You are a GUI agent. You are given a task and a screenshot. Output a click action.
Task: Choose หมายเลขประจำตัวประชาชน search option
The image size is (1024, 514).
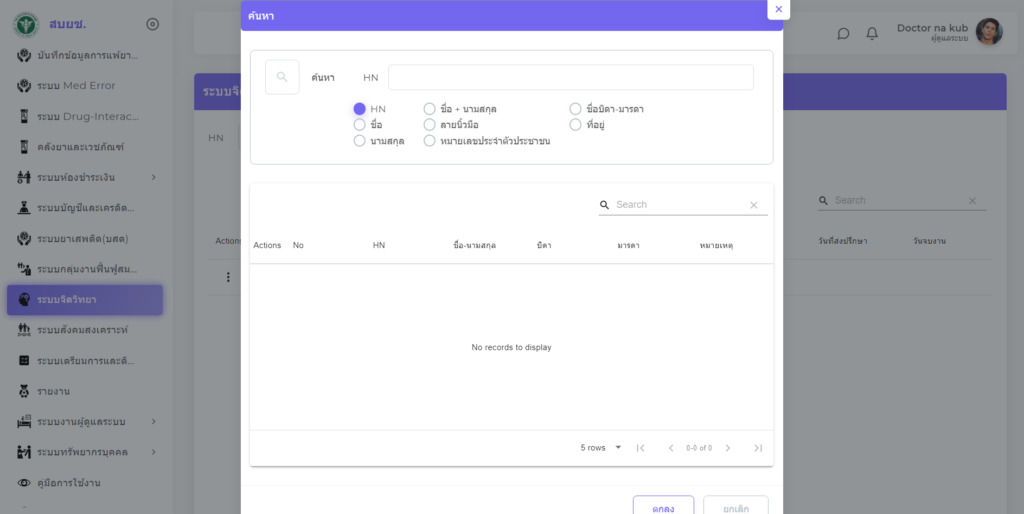[x=430, y=141]
